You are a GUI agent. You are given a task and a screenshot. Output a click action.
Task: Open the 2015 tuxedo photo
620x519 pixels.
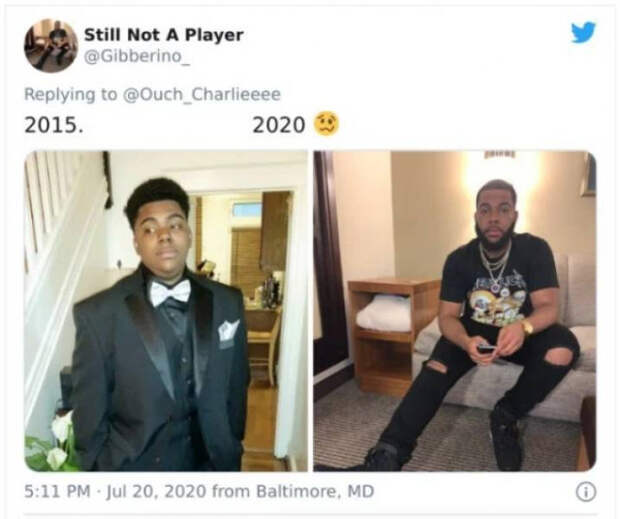coord(166,311)
